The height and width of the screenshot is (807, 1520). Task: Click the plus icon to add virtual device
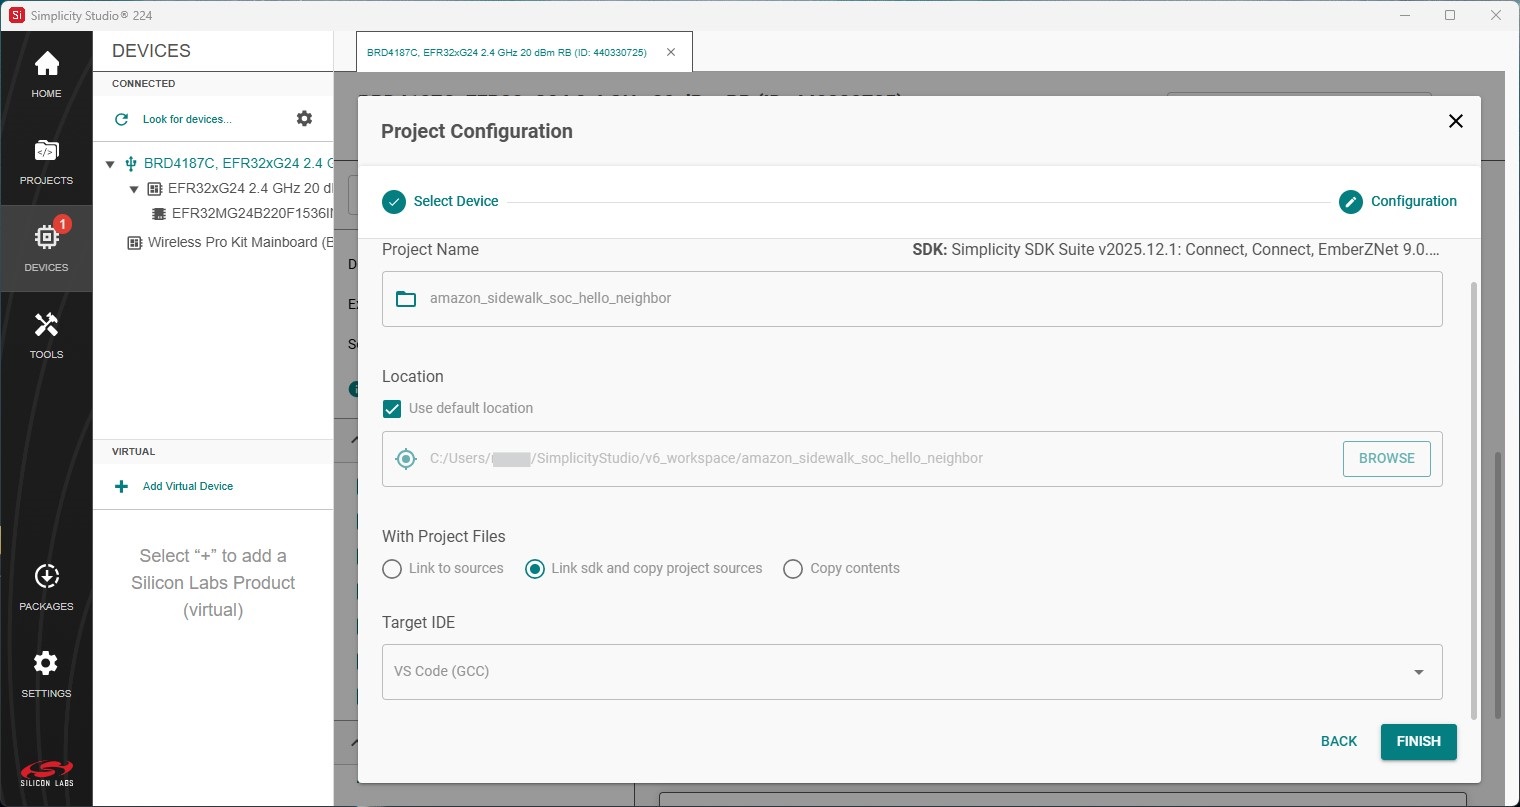[x=122, y=486]
